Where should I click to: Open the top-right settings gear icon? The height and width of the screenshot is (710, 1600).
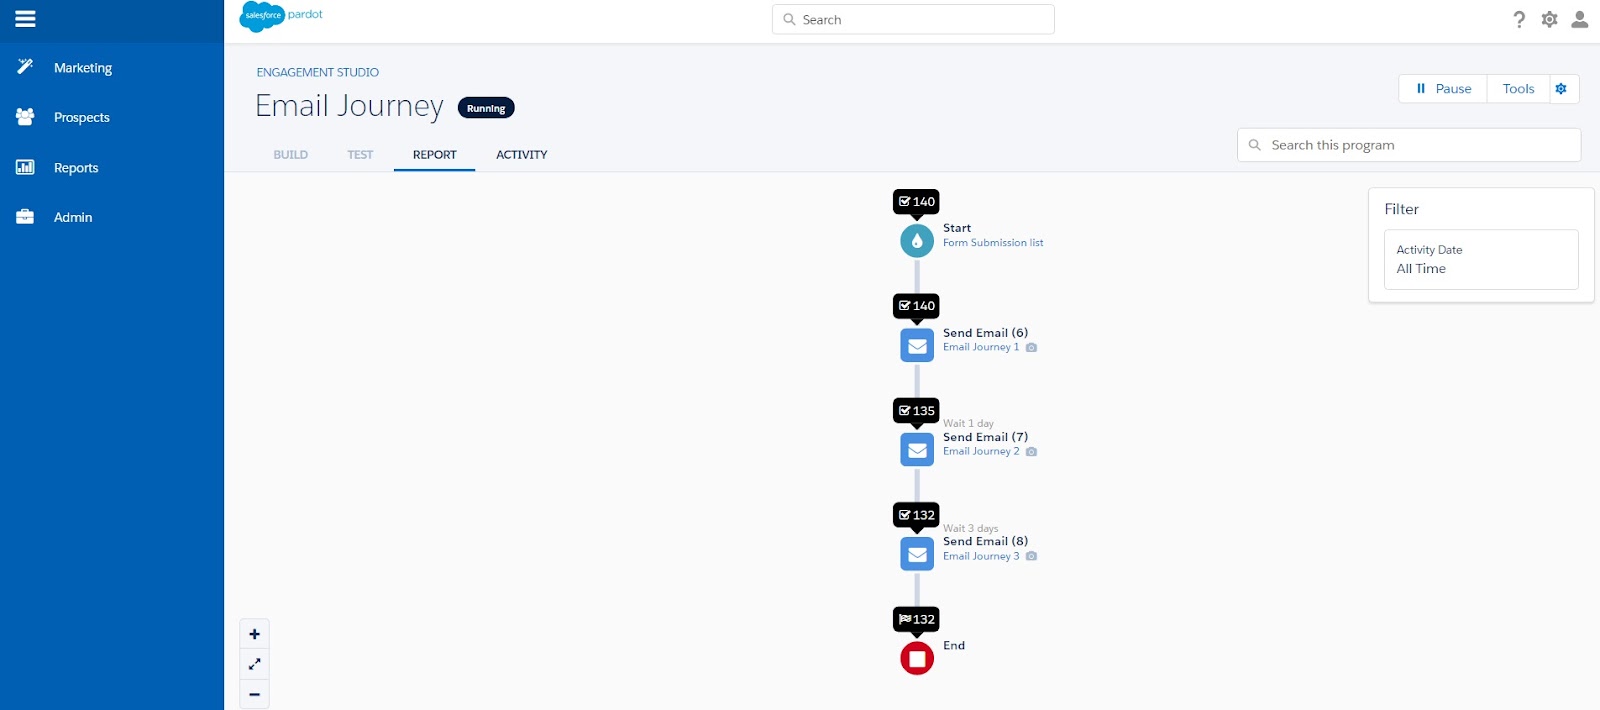click(x=1549, y=19)
